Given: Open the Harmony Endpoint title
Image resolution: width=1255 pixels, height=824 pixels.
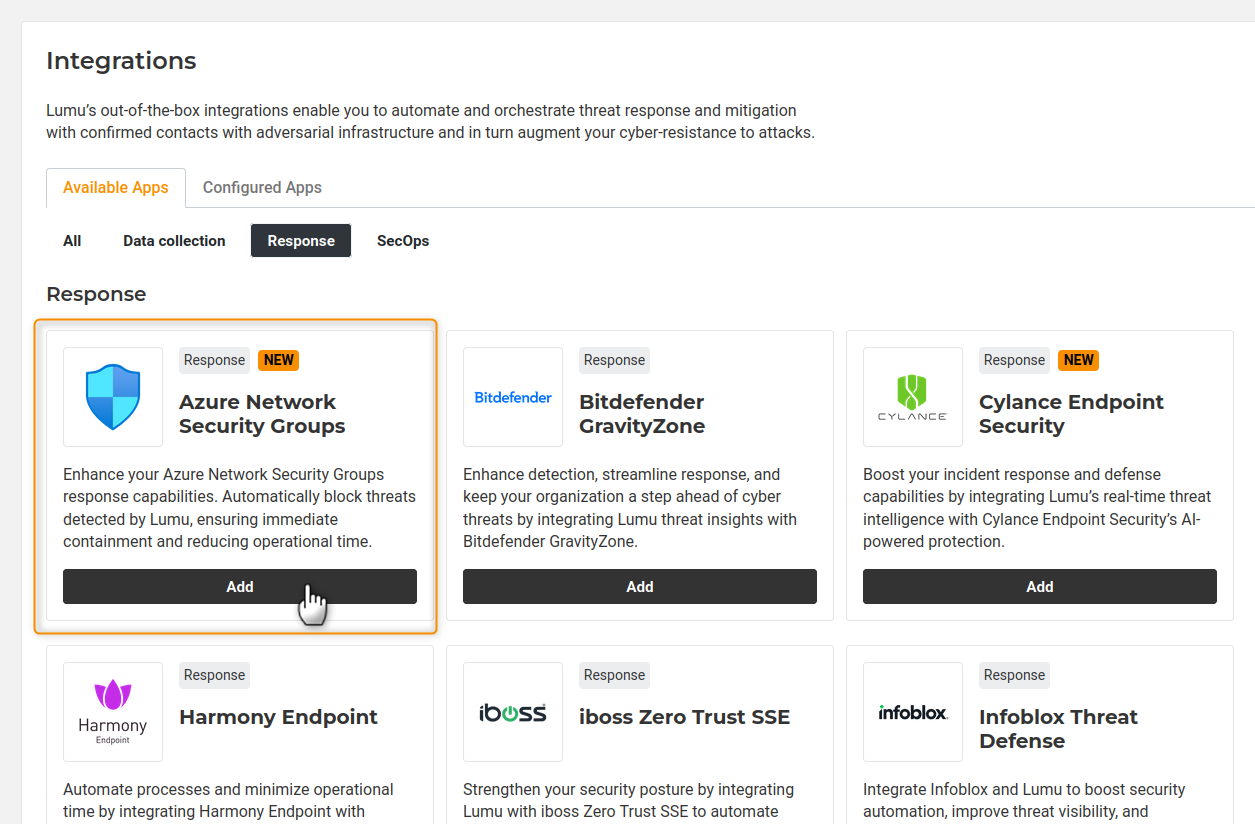Looking at the screenshot, I should (x=278, y=717).
